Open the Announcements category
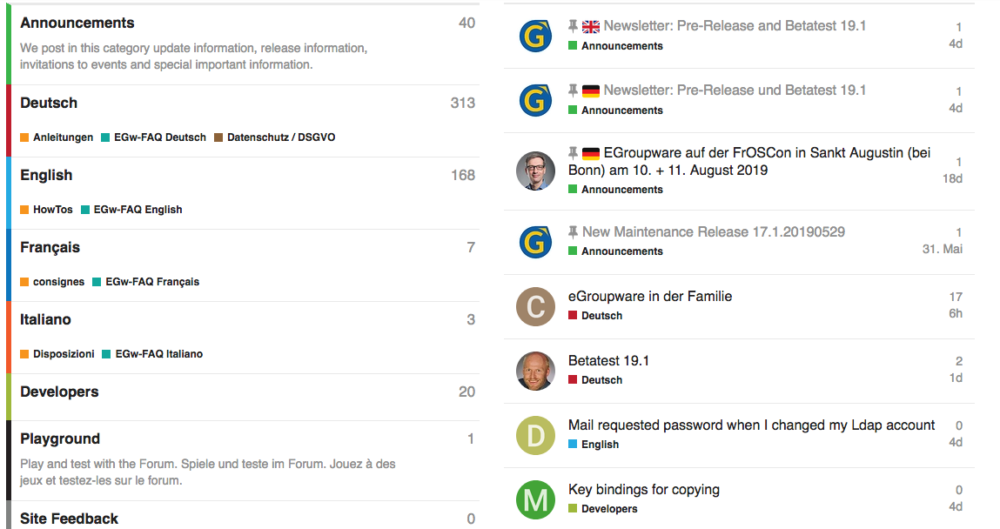Image resolution: width=1000 pixels, height=529 pixels. pos(77,23)
